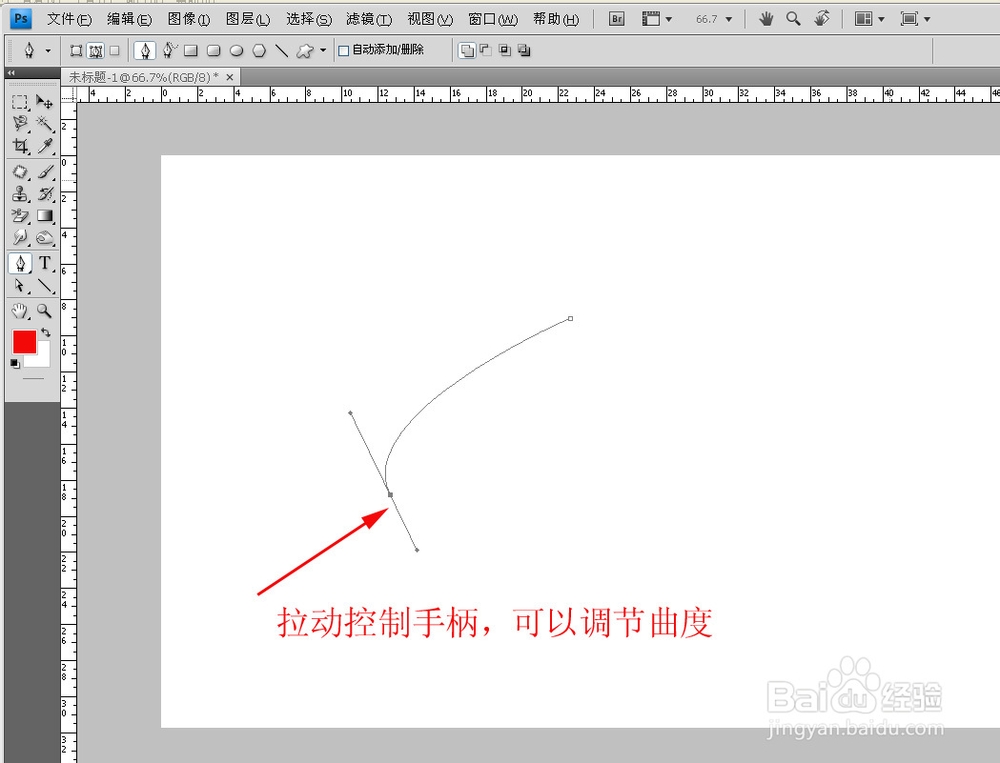Choose the Lasso tool

coord(21,123)
